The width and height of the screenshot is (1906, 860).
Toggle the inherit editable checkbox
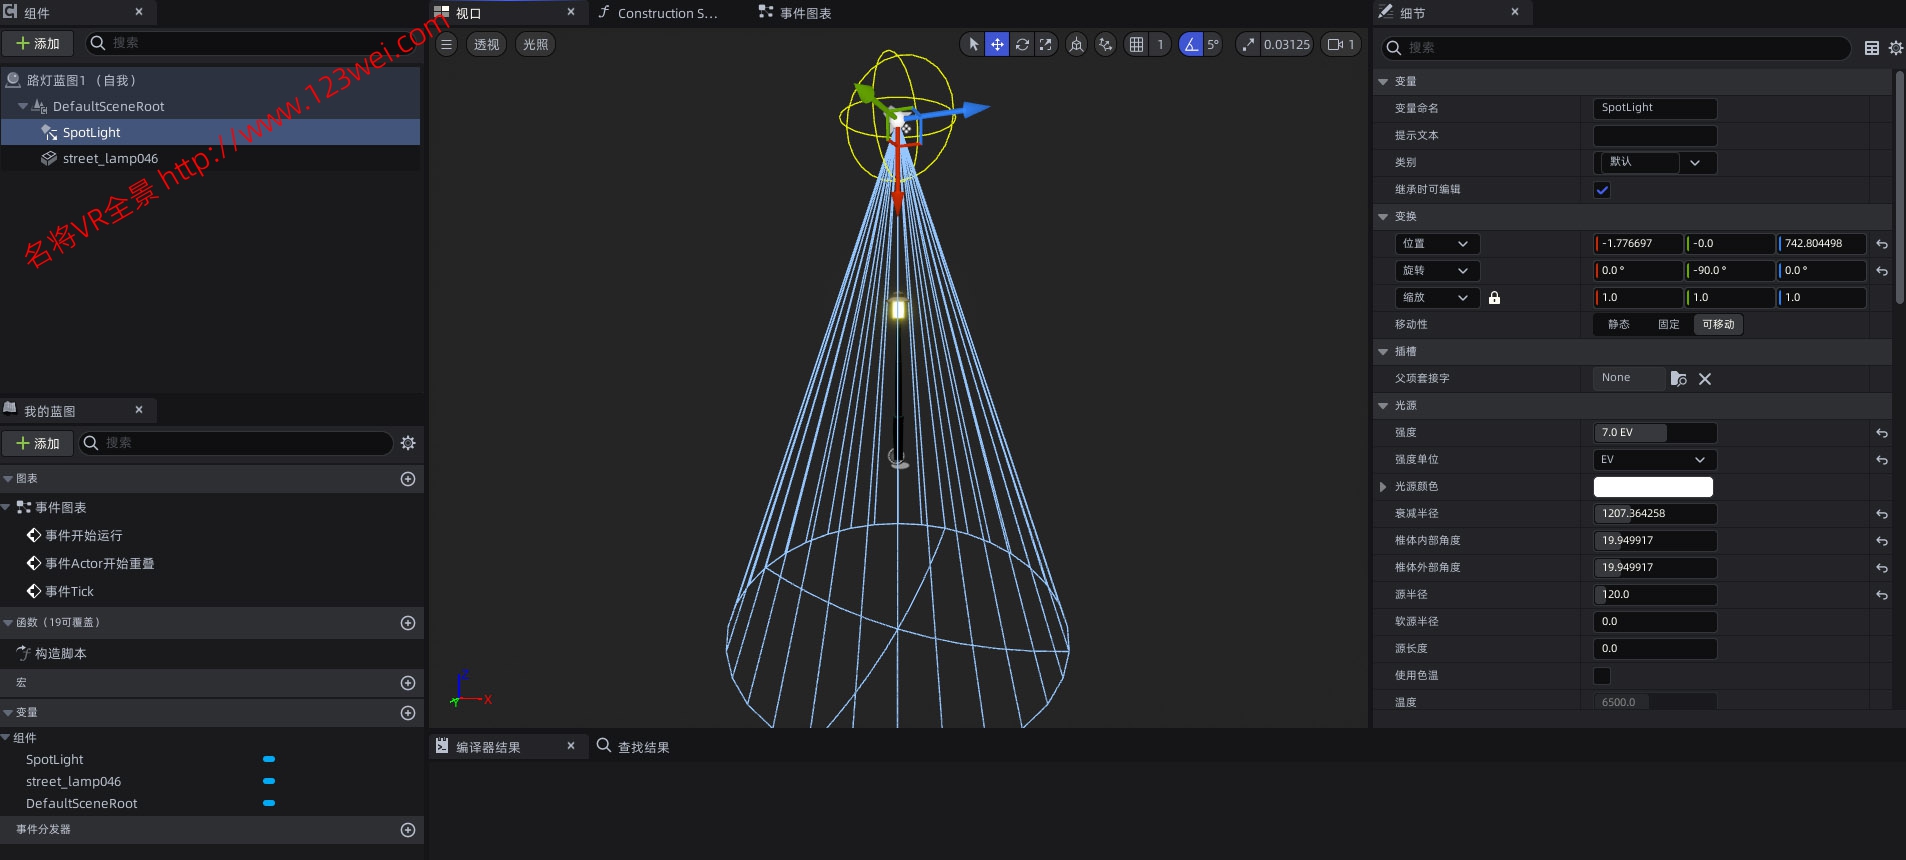pyautogui.click(x=1602, y=190)
